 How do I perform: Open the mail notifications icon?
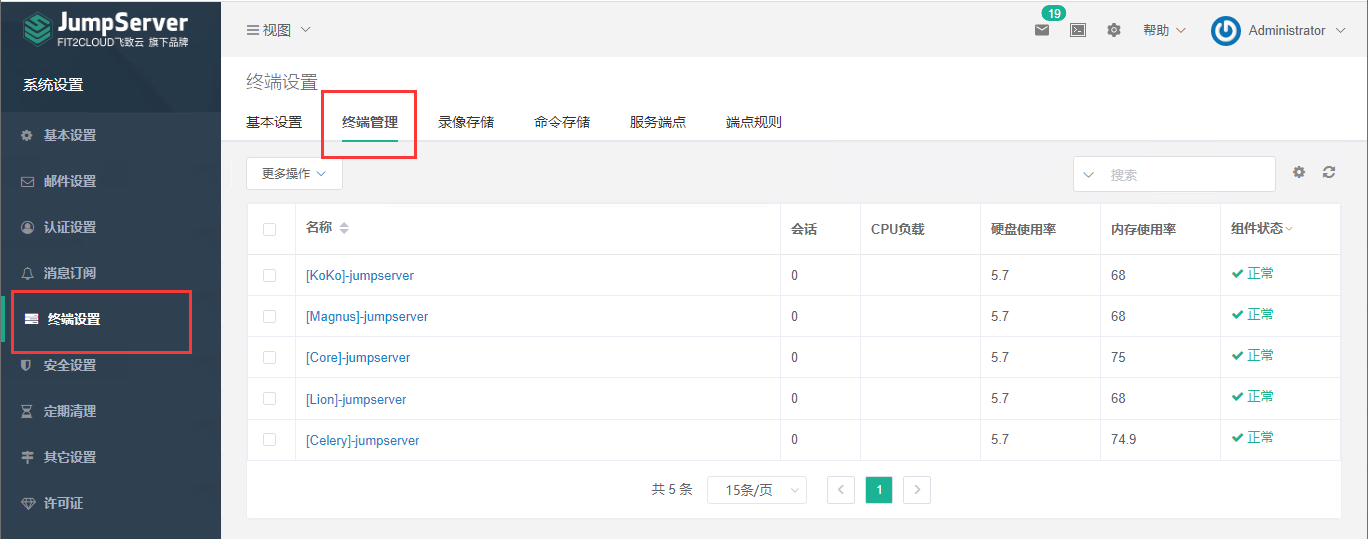tap(1042, 30)
